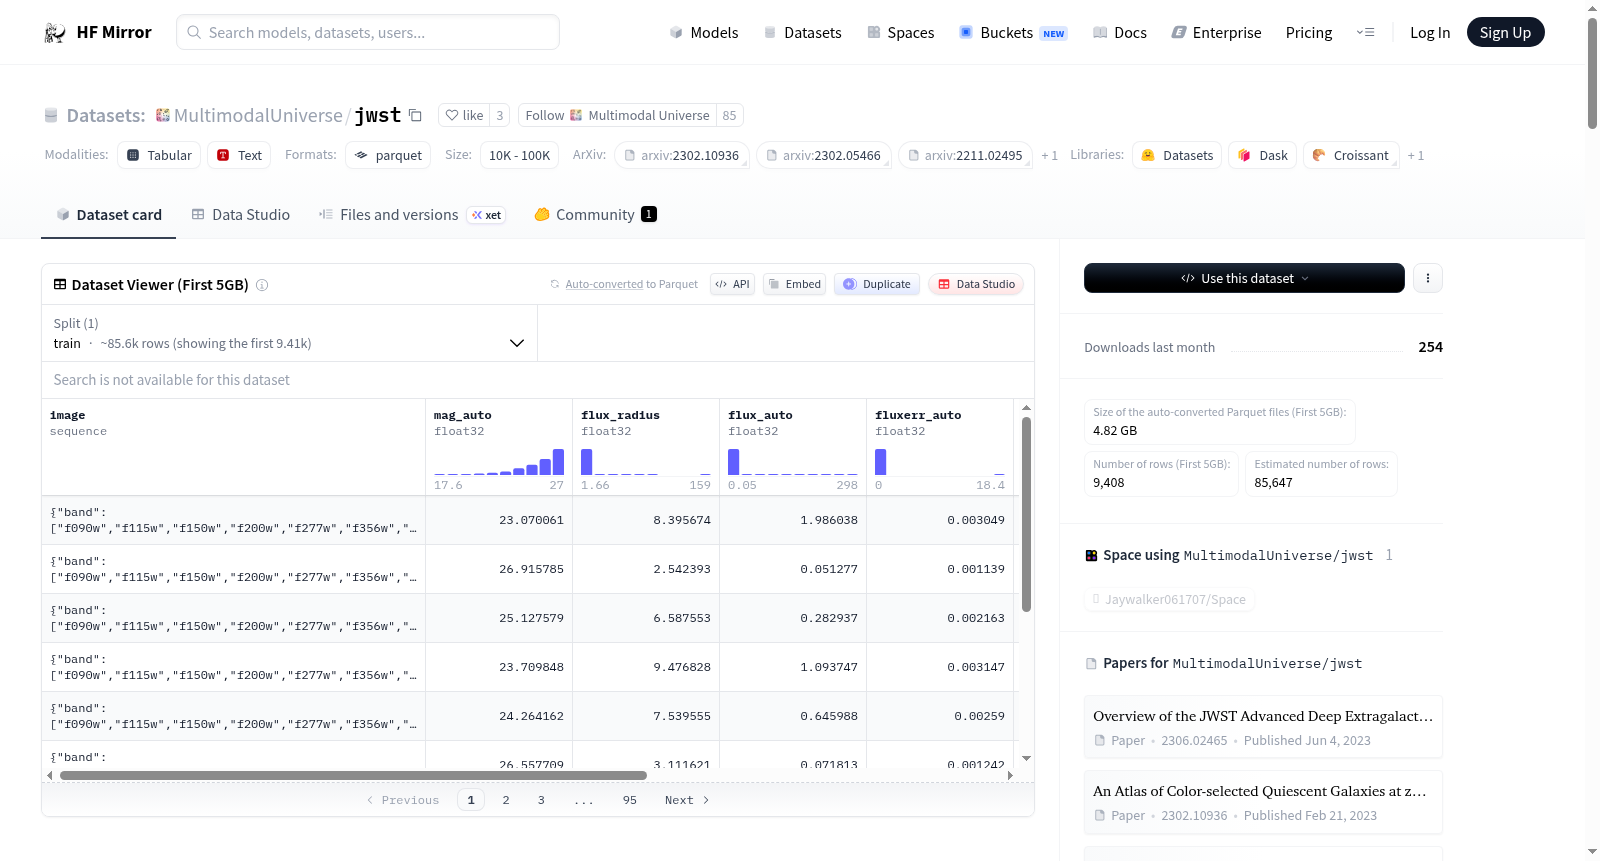Click the Embed button

[x=794, y=284]
